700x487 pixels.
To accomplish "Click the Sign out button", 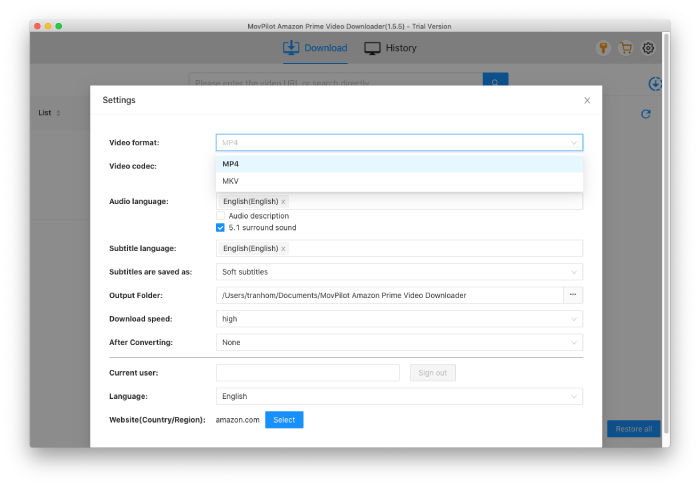I will 433,373.
